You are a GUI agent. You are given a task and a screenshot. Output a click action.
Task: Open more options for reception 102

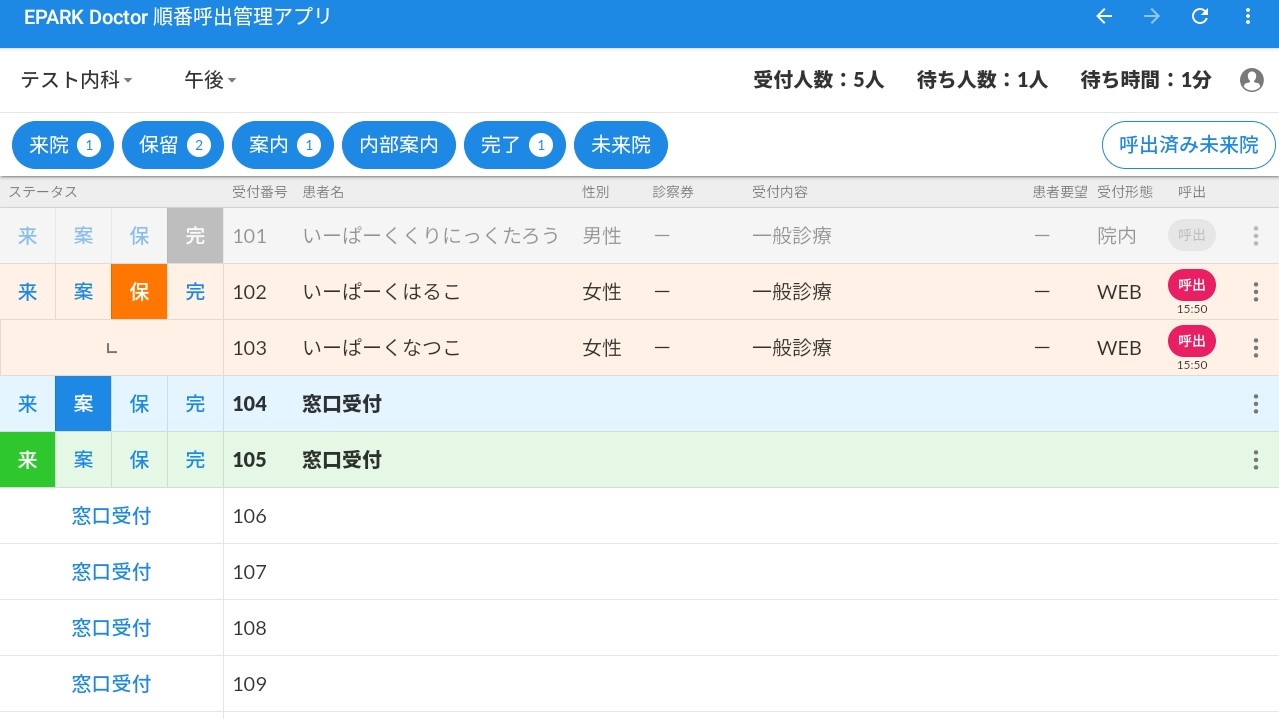pyautogui.click(x=1256, y=292)
